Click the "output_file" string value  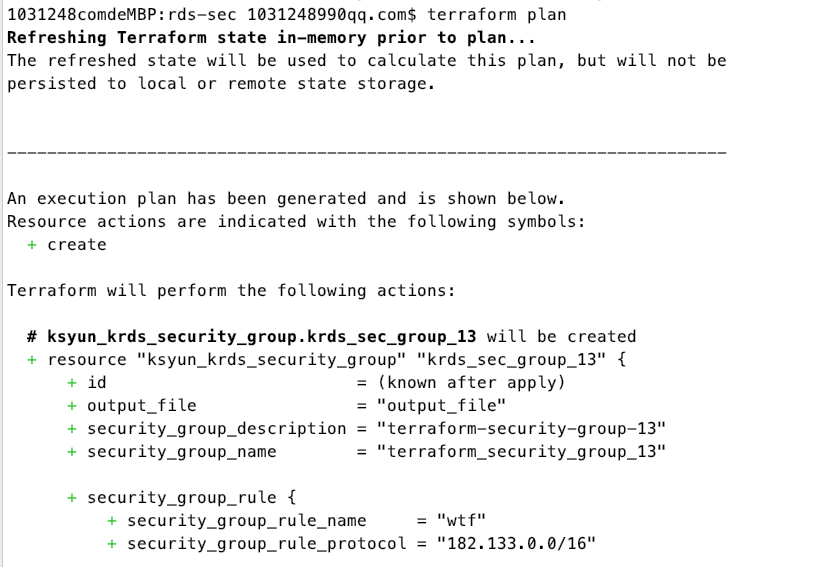pos(441,406)
